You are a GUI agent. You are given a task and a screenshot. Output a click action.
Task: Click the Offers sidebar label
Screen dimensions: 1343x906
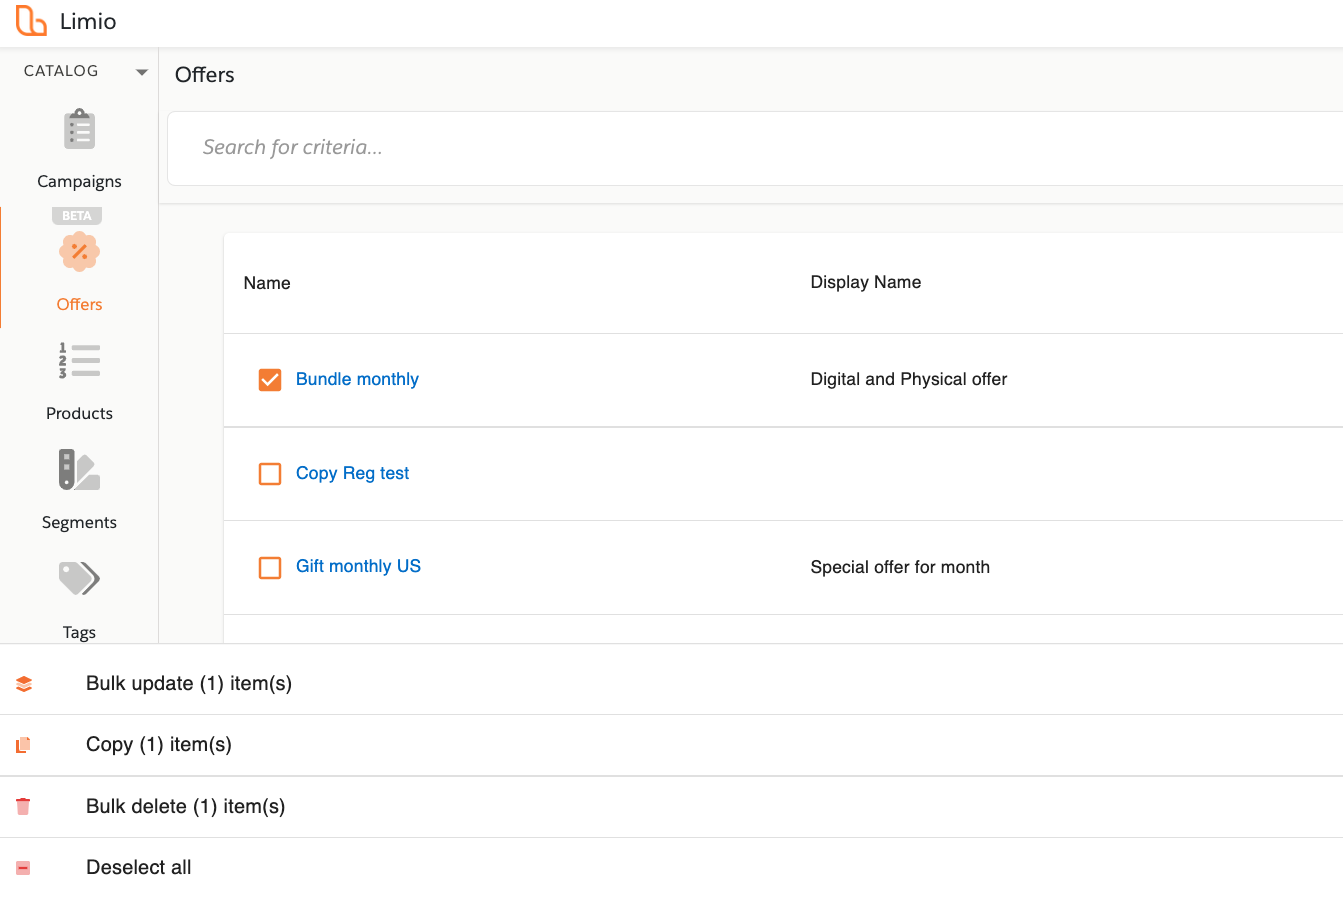coord(79,304)
